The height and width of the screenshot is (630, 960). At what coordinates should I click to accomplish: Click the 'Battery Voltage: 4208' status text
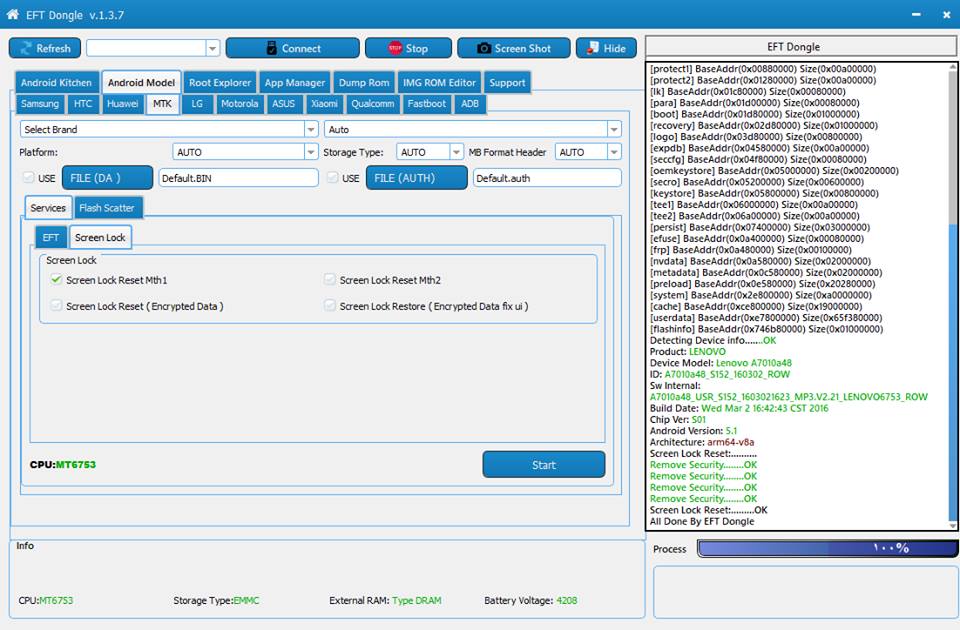tap(530, 601)
